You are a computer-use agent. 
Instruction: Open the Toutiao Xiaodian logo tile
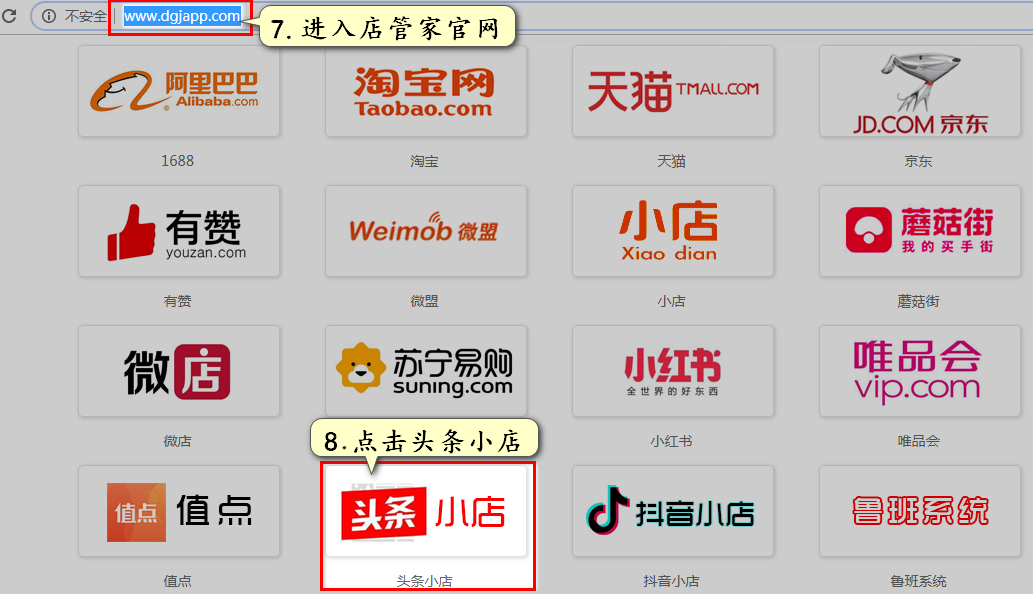[x=426, y=511]
